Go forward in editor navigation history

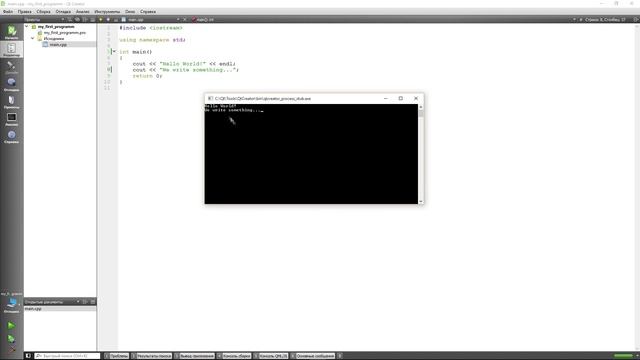click(108, 20)
